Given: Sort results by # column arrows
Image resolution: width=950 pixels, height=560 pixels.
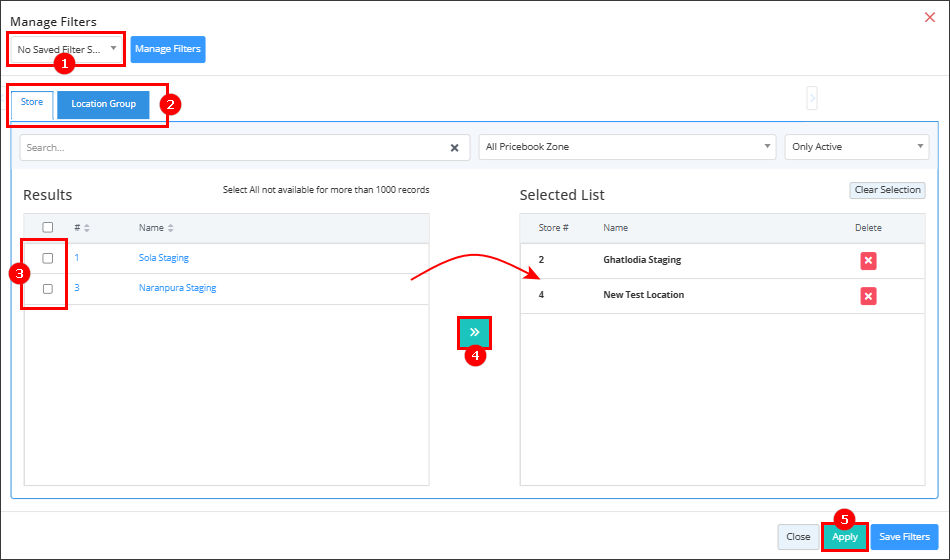Looking at the screenshot, I should (x=87, y=228).
